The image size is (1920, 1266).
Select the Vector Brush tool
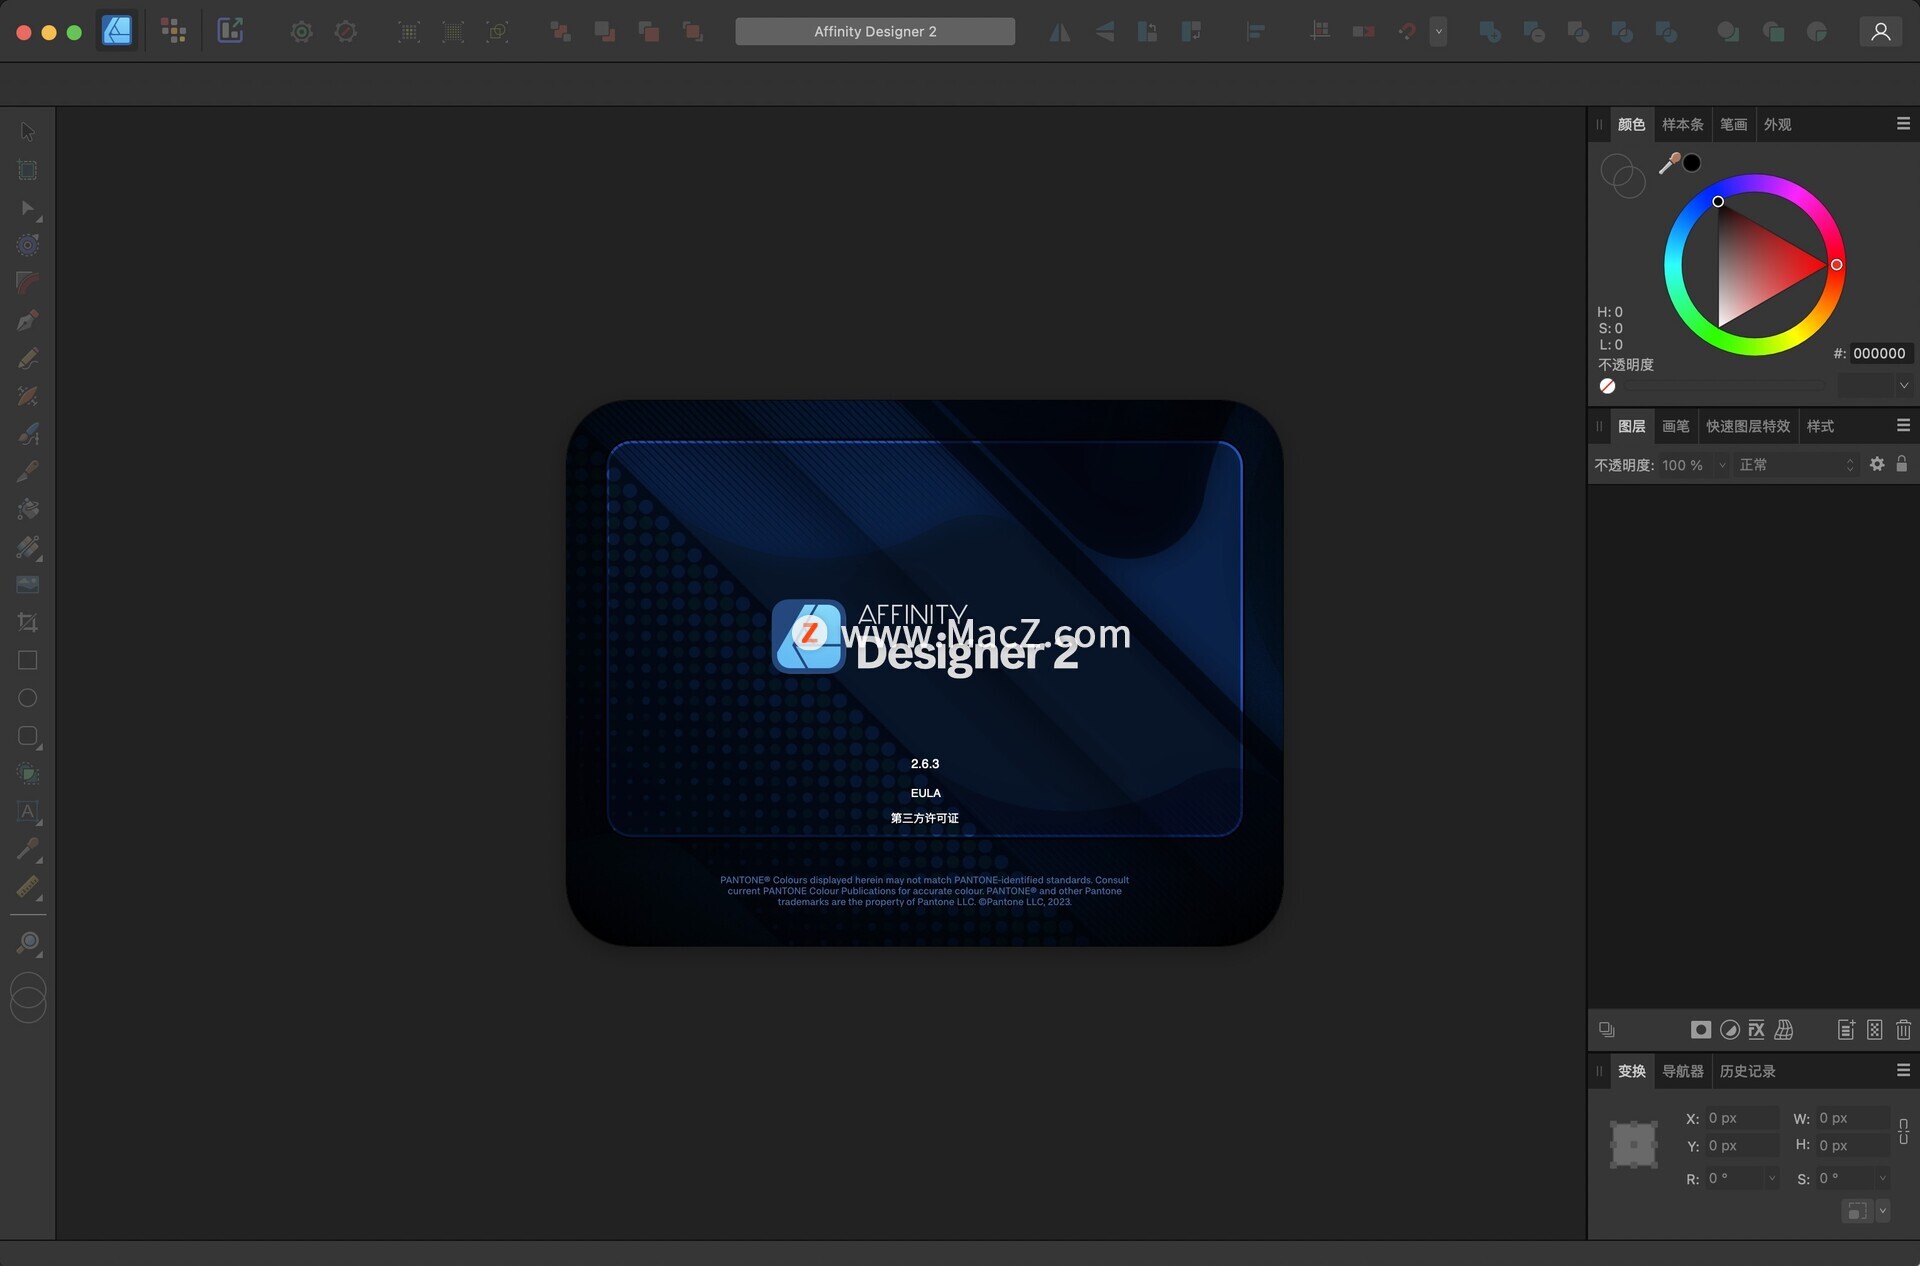(x=28, y=434)
